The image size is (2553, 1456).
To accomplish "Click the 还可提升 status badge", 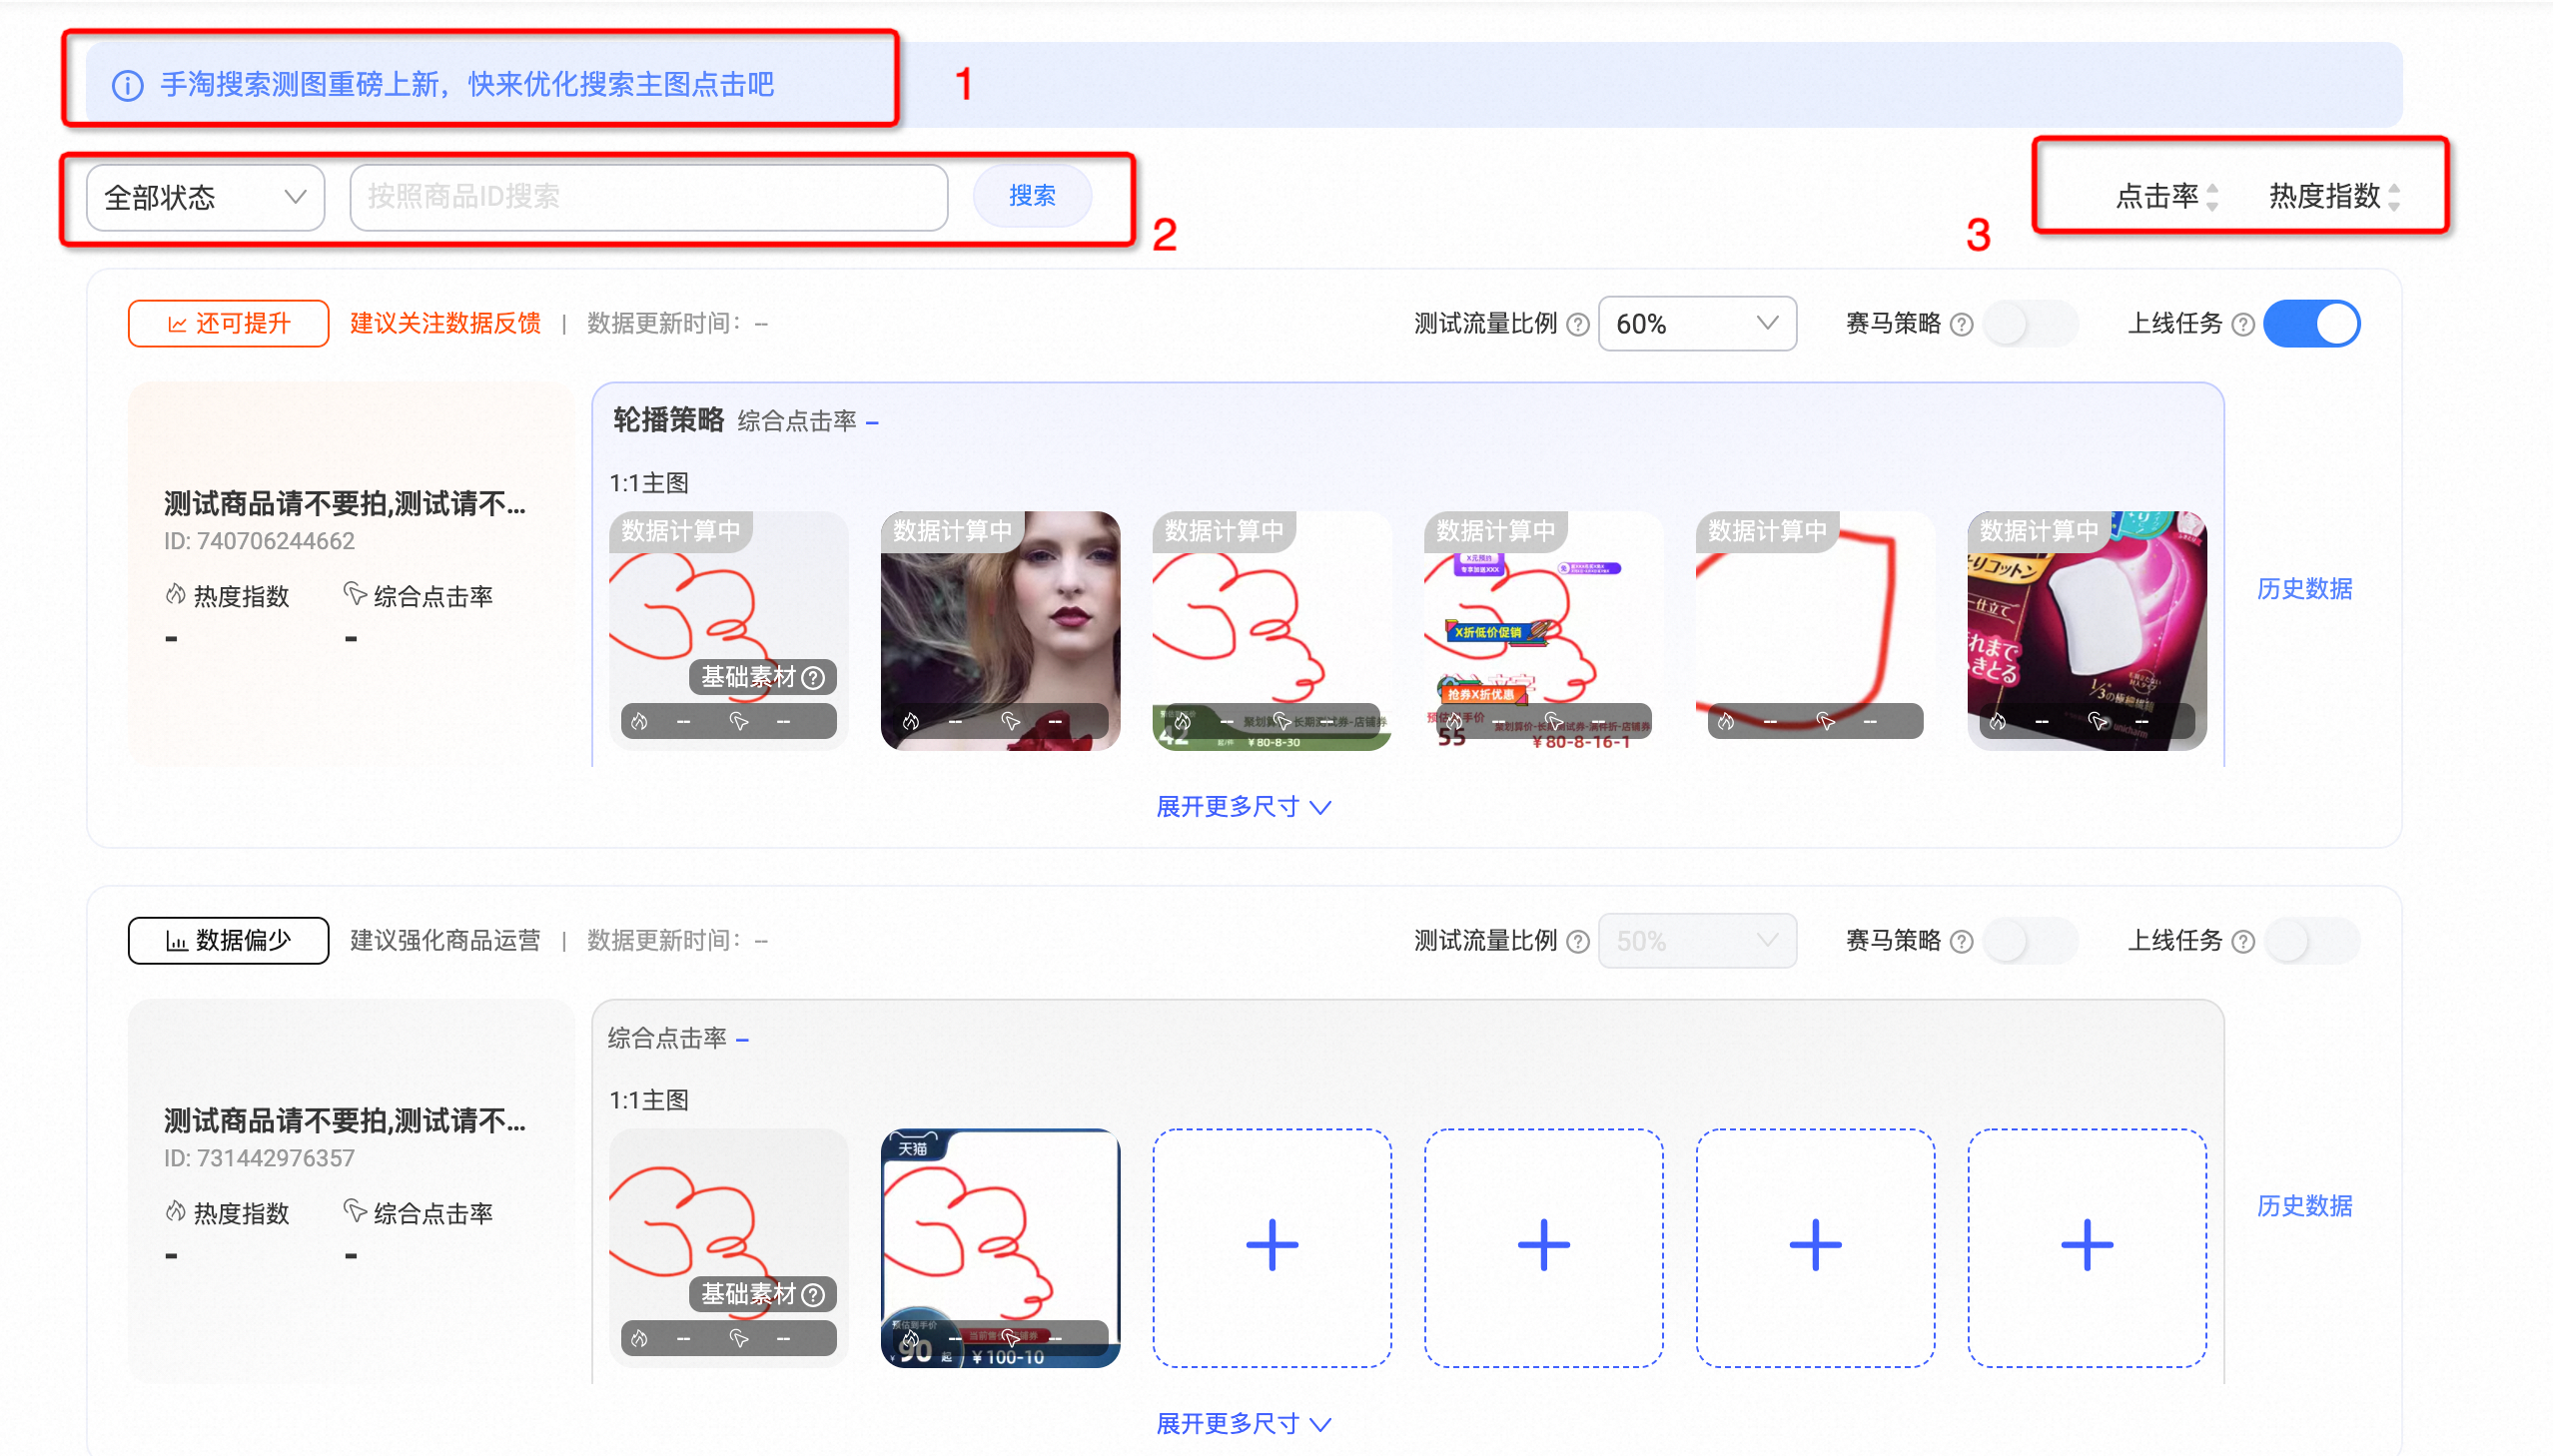I will [228, 324].
